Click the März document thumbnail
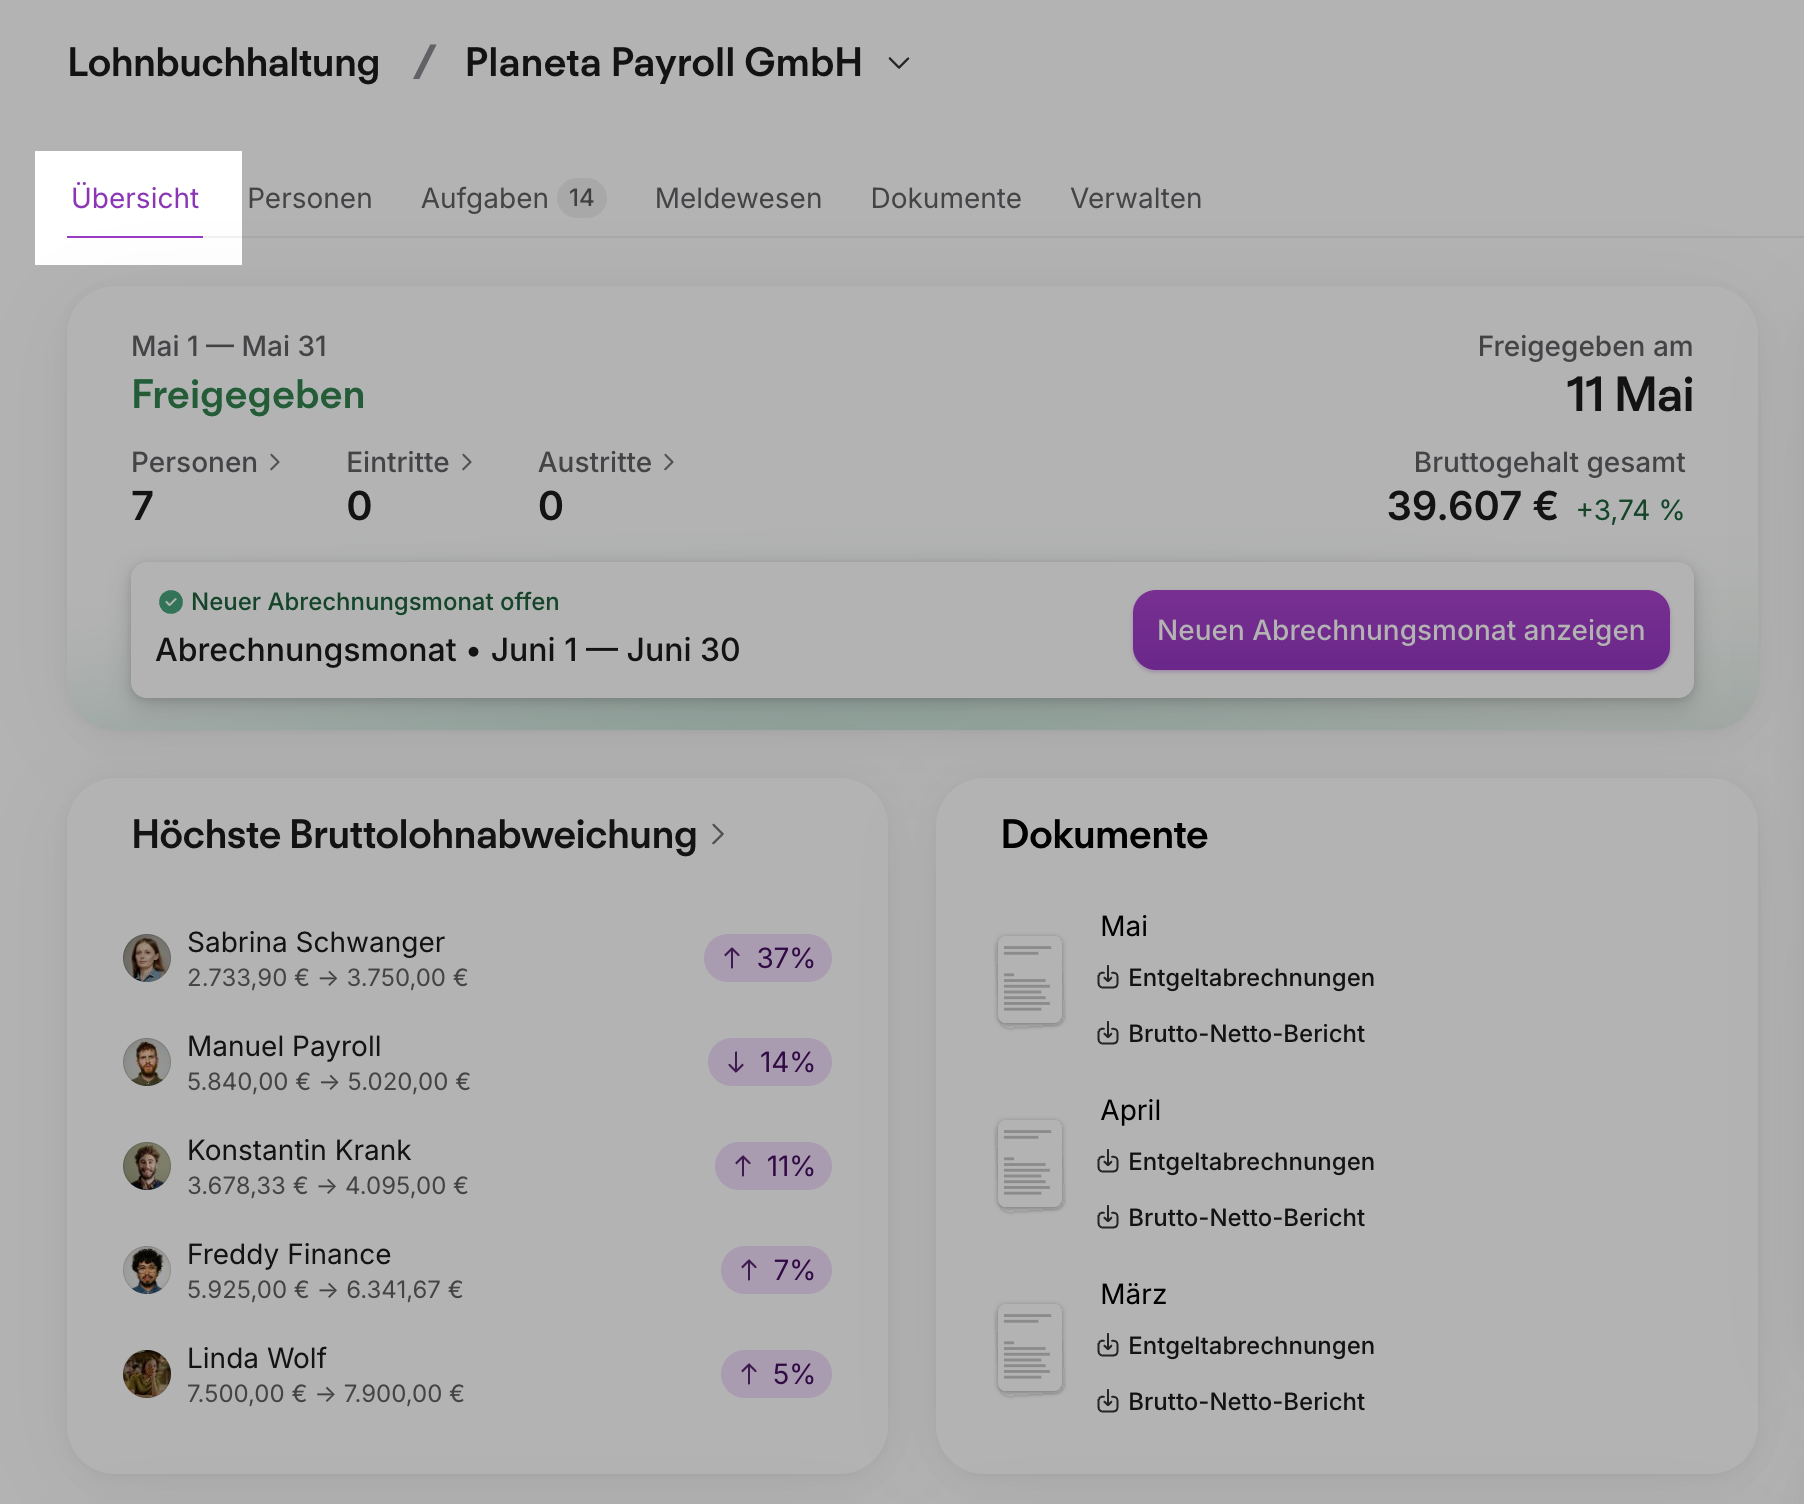The image size is (1804, 1504). [x=1030, y=1348]
